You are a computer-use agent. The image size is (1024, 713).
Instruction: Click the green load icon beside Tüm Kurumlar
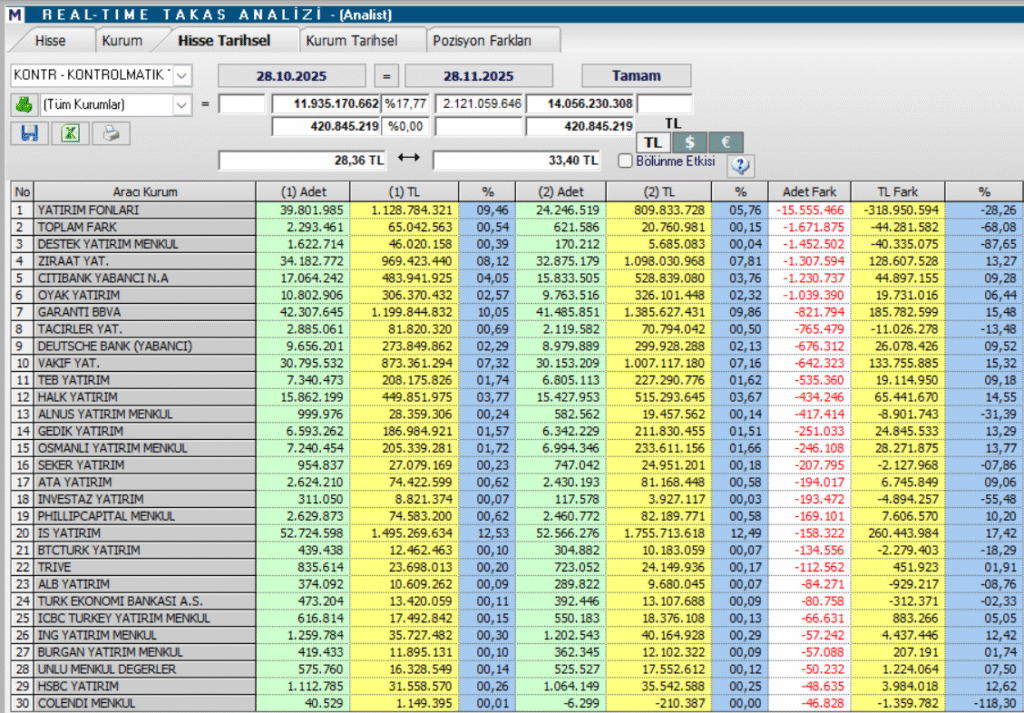tap(25, 105)
